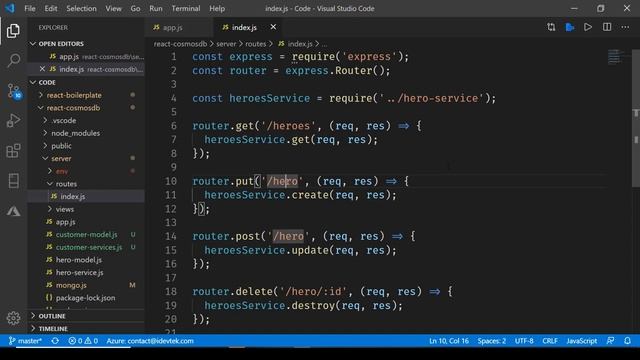This screenshot has height=360, width=640.
Task: Click the master branch indicator
Action: click(25, 341)
